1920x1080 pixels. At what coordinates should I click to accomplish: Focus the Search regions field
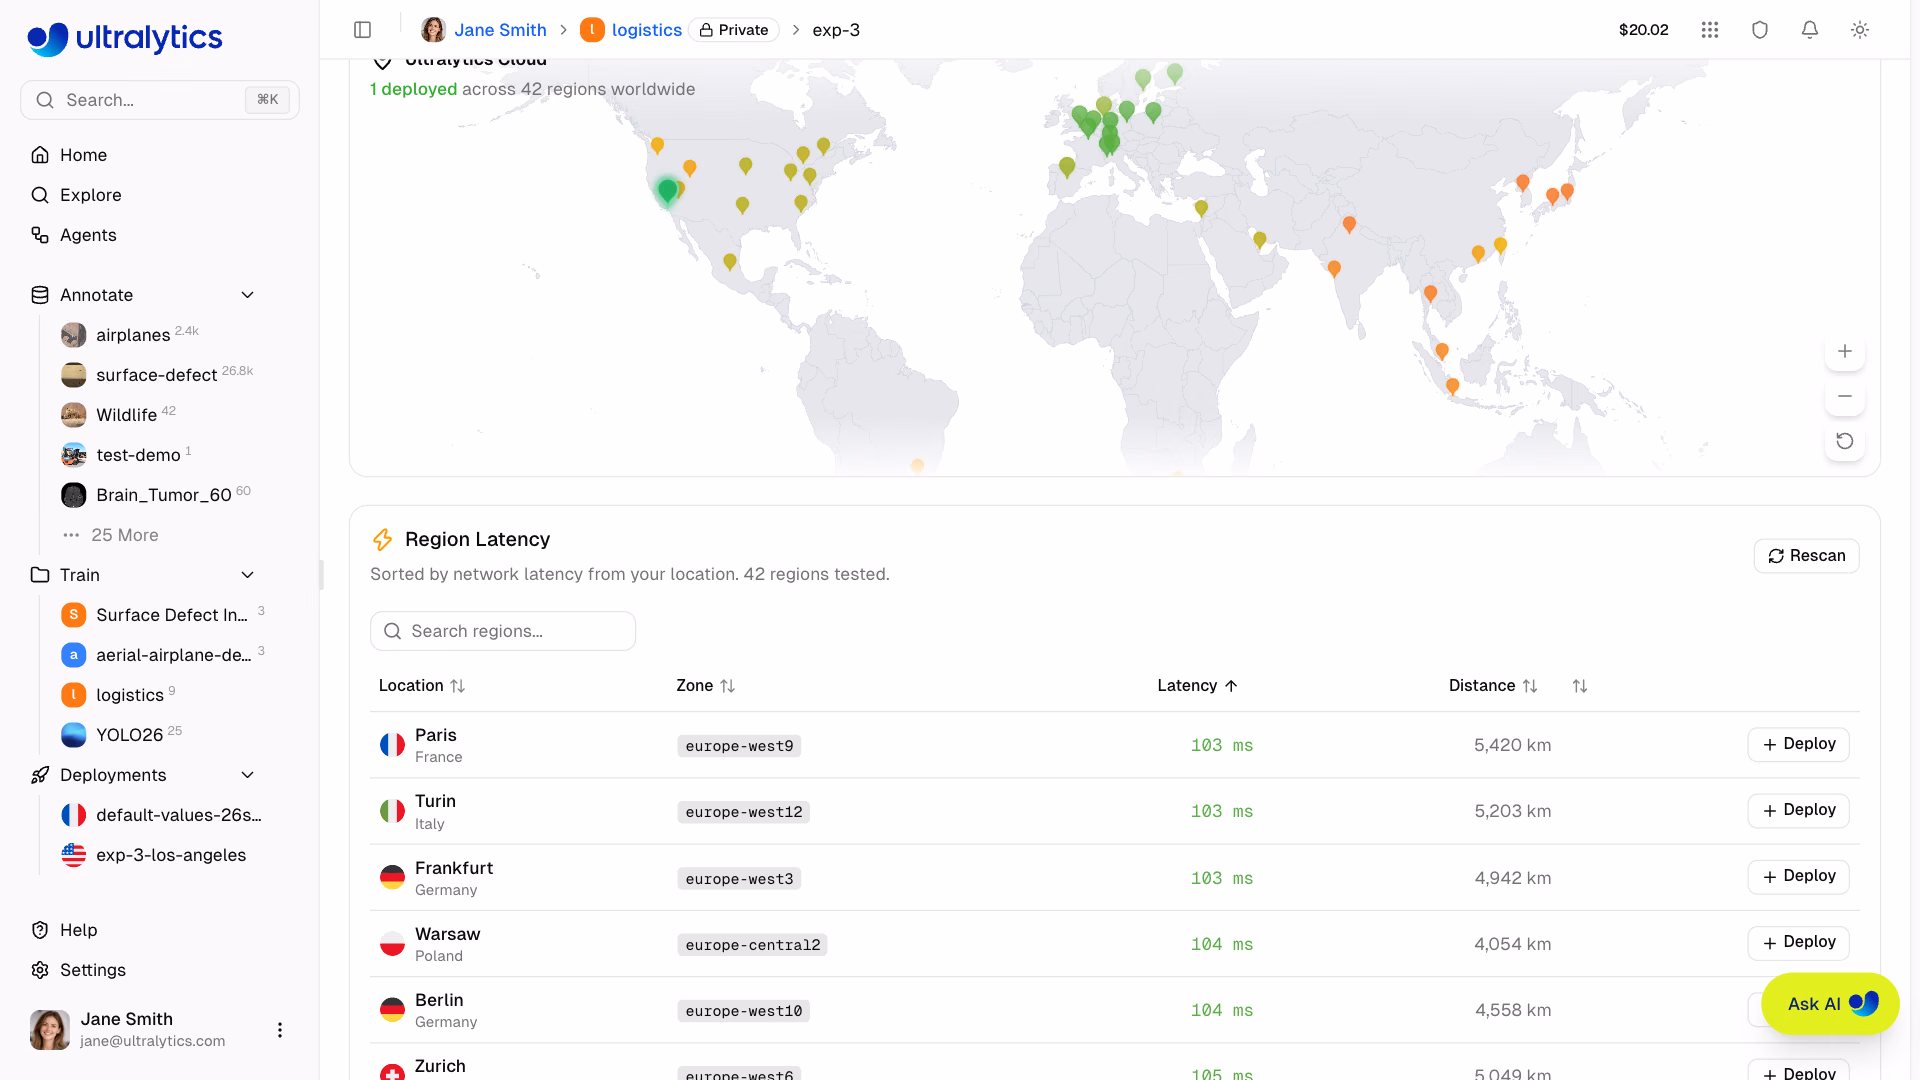(x=503, y=631)
